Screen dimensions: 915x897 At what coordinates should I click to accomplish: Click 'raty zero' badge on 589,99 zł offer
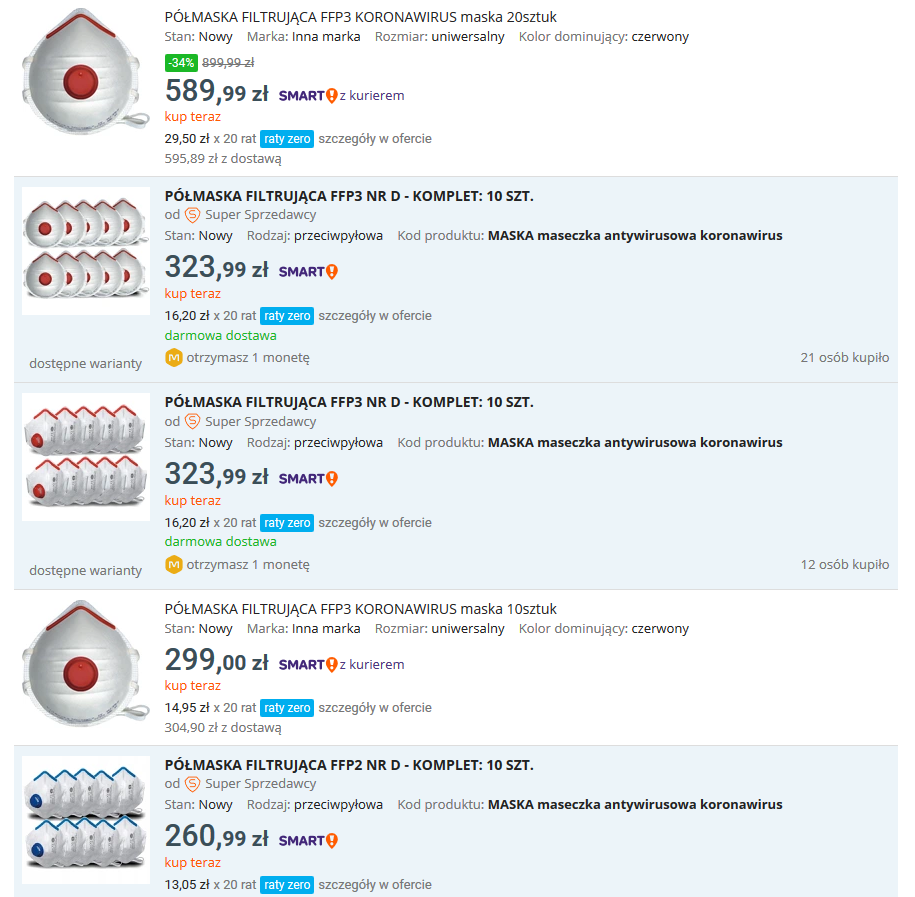[x=287, y=139]
